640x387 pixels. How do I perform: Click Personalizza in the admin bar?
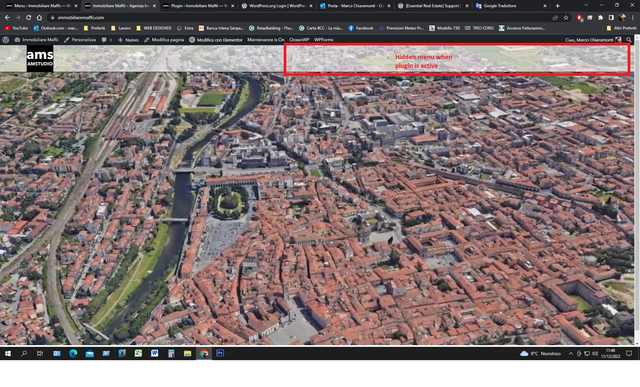click(x=80, y=40)
